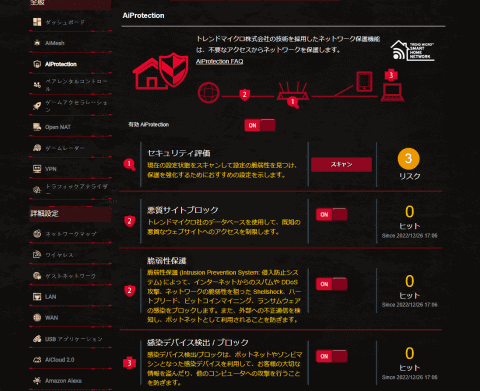The width and height of the screenshot is (480, 391).
Task: Click the LAN sidebar icon
Action: 37,297
